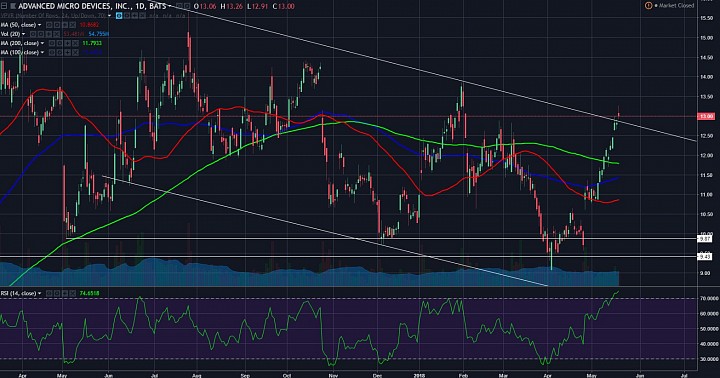Click the Nov label on the time axis
This screenshot has width=720, height=378.
333,375
